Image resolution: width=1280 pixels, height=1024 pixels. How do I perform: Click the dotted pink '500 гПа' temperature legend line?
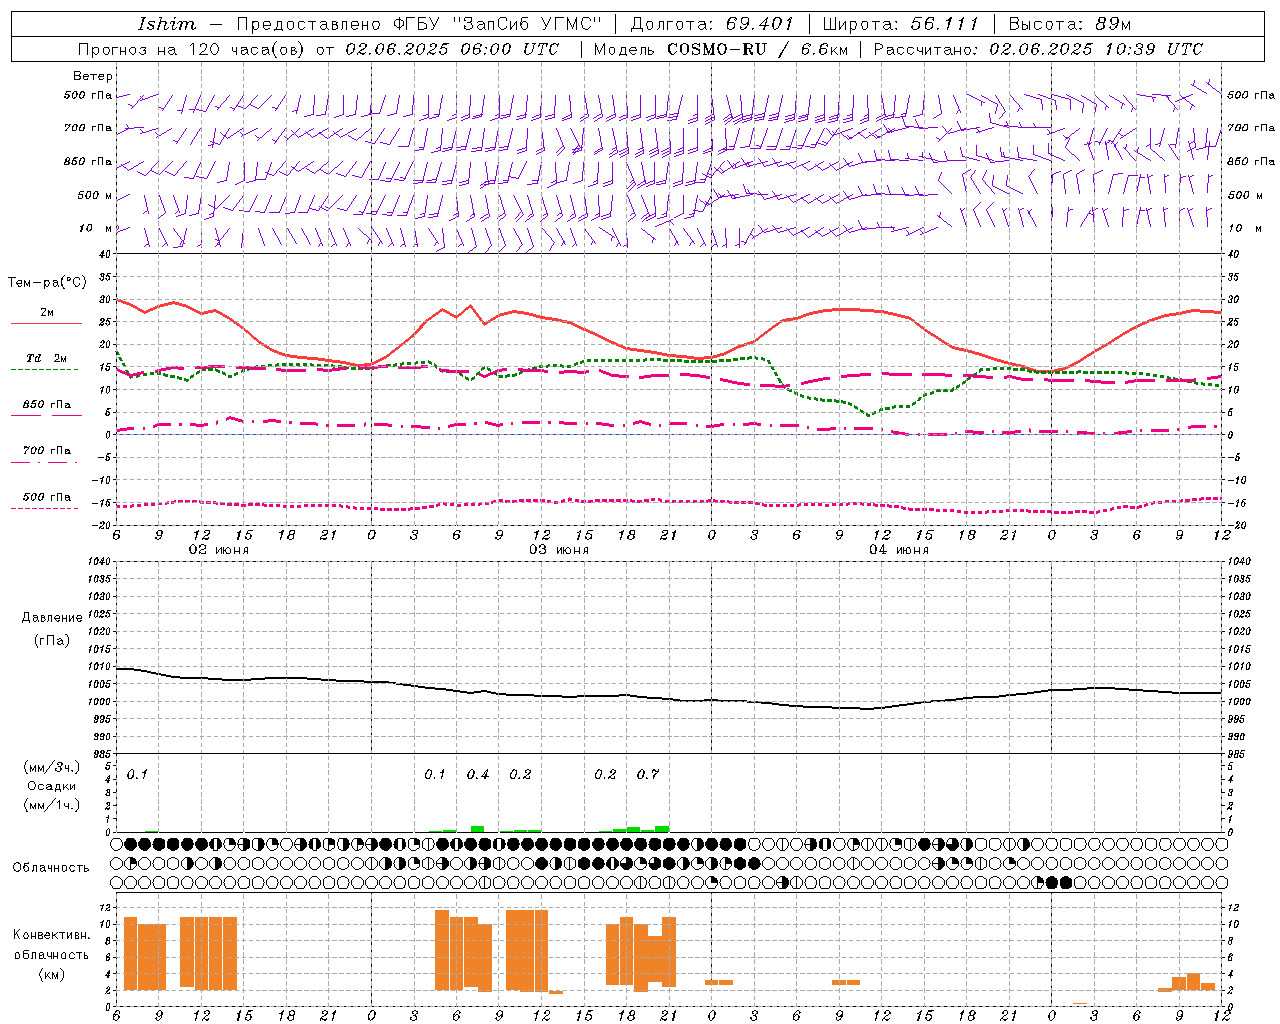point(45,508)
